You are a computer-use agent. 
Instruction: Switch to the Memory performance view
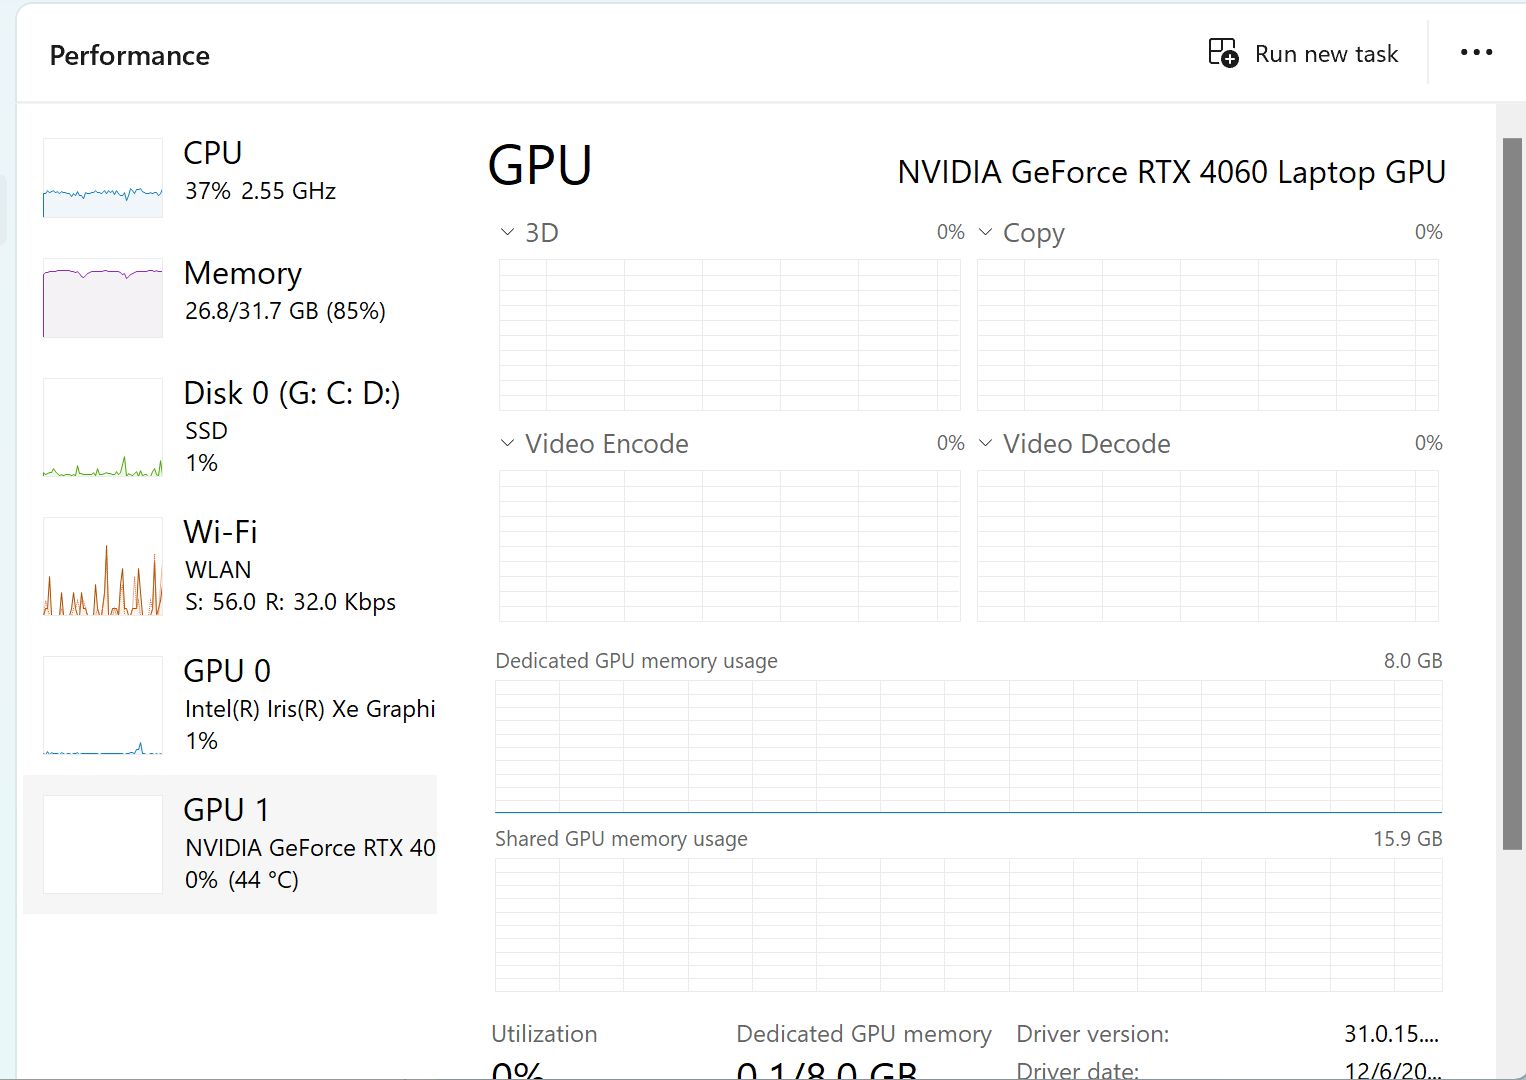243,274
